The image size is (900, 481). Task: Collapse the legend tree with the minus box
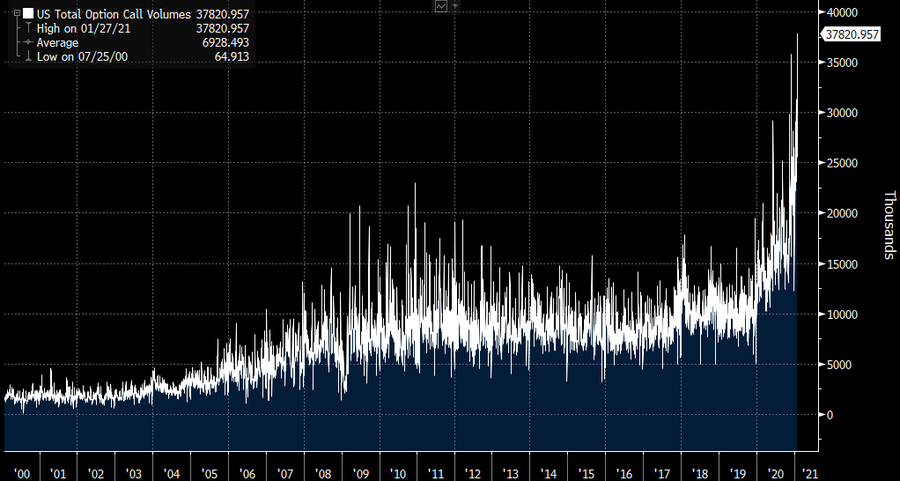(17, 14)
